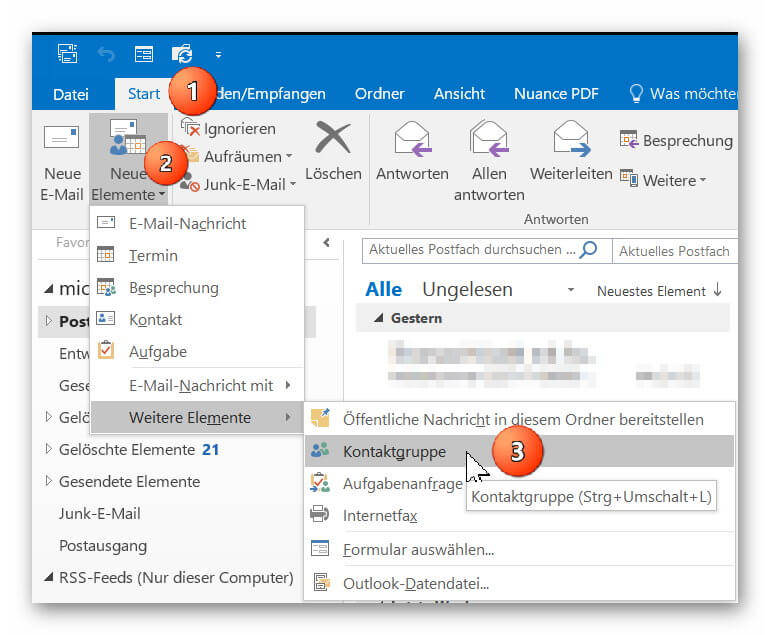Show Alle messages filter
770x635 pixels.
[x=384, y=289]
